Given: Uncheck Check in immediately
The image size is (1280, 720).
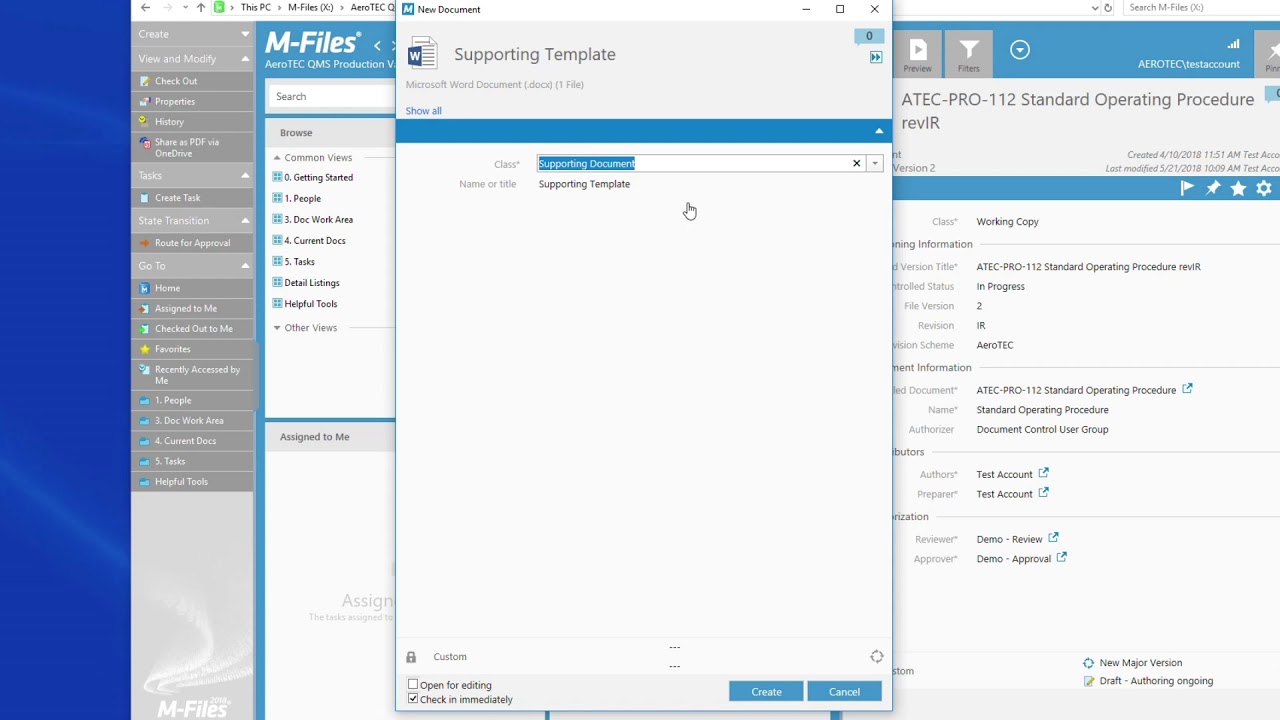Looking at the screenshot, I should click(x=413, y=699).
